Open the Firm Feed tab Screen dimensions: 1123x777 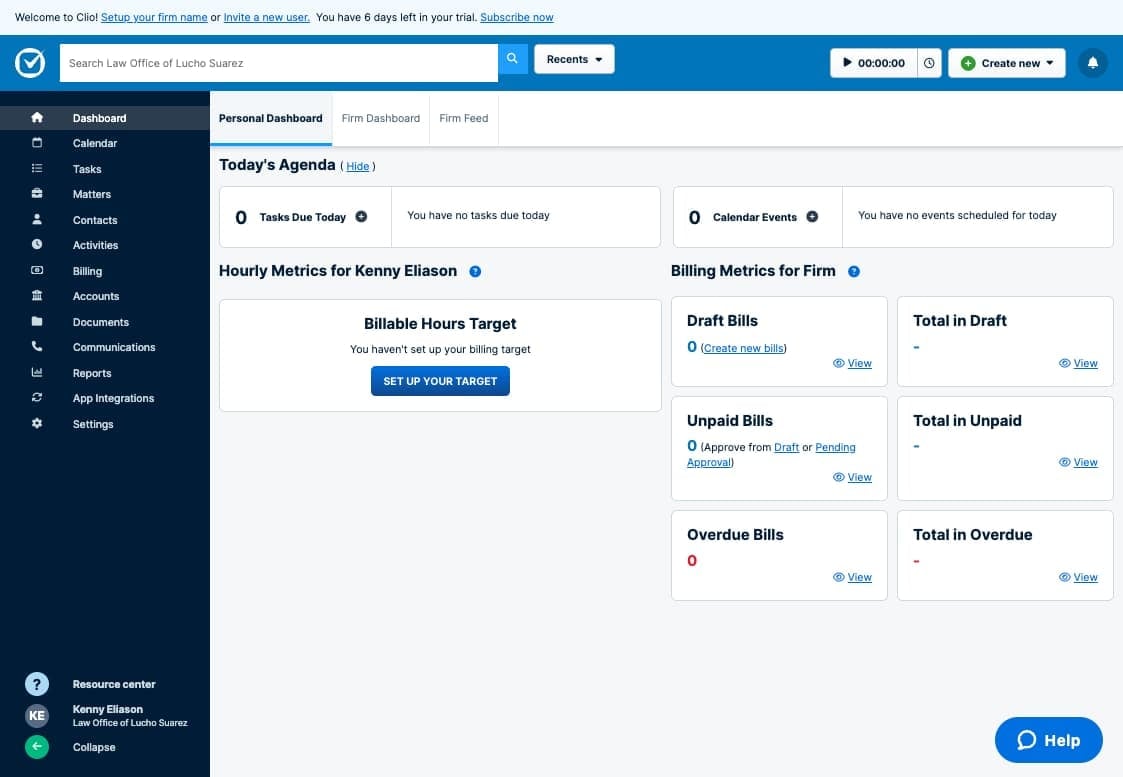[463, 118]
